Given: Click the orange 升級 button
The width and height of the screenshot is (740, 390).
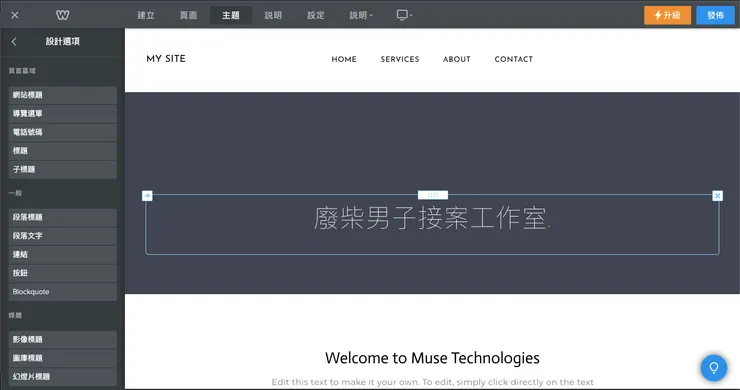Looking at the screenshot, I should [667, 15].
